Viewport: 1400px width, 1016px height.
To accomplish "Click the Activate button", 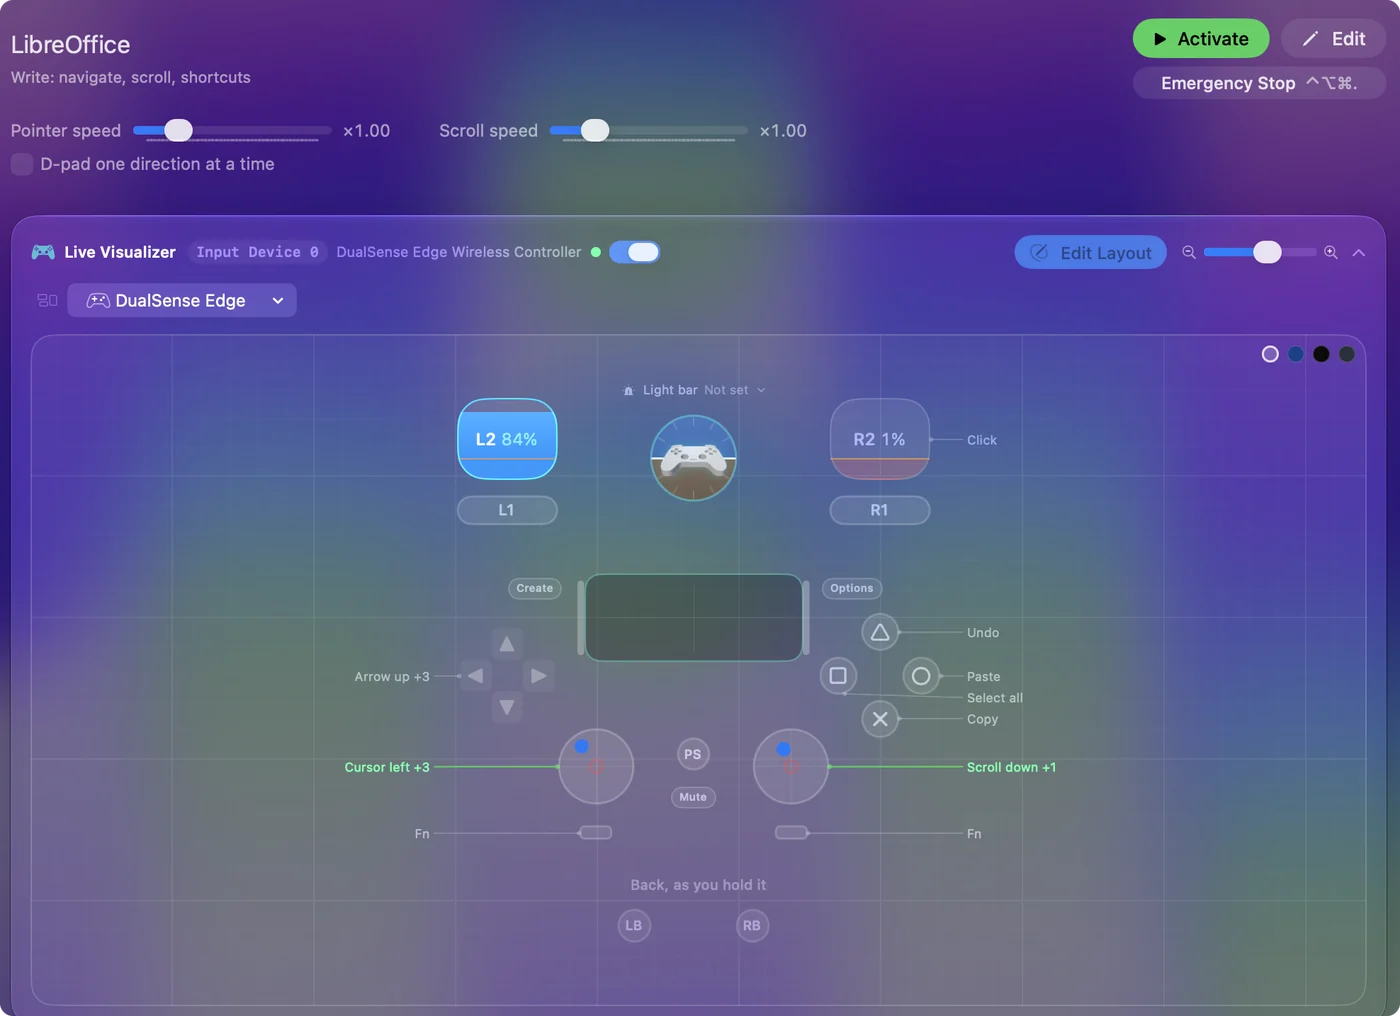I will click(x=1201, y=39).
